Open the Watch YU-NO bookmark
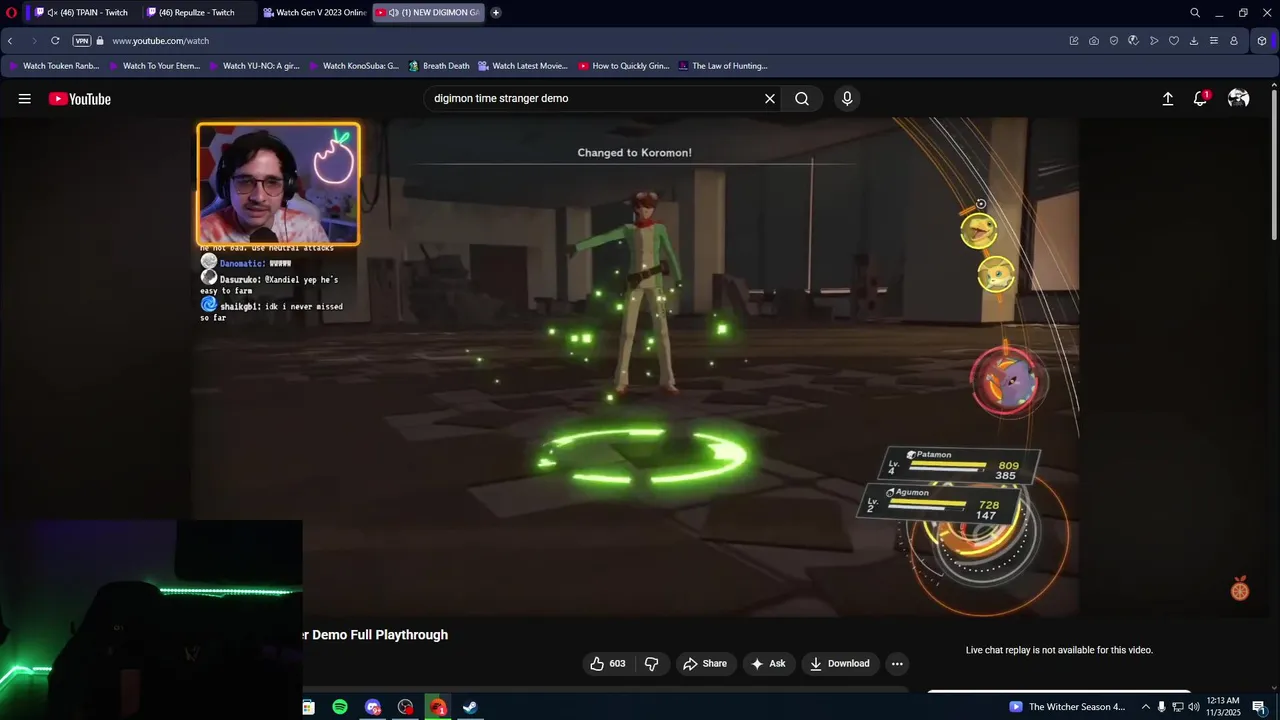 [x=254, y=66]
